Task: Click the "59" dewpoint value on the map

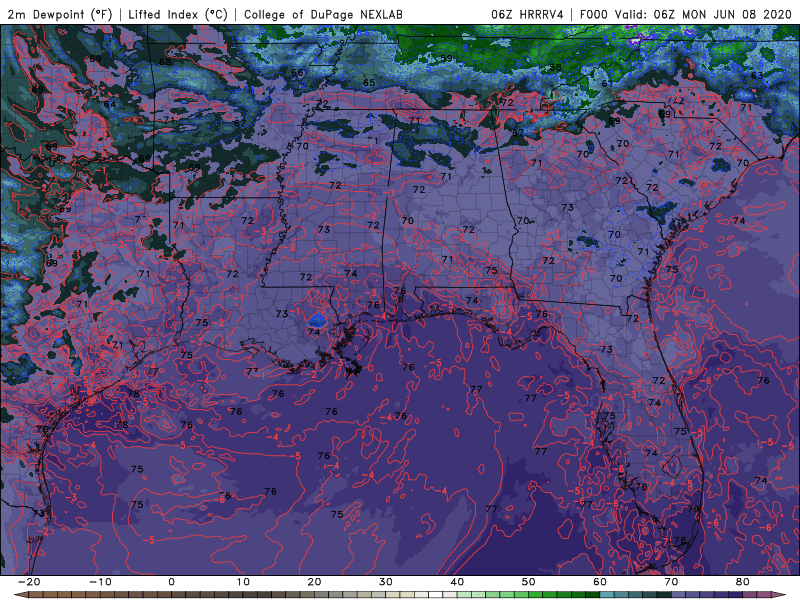Action: (446, 58)
